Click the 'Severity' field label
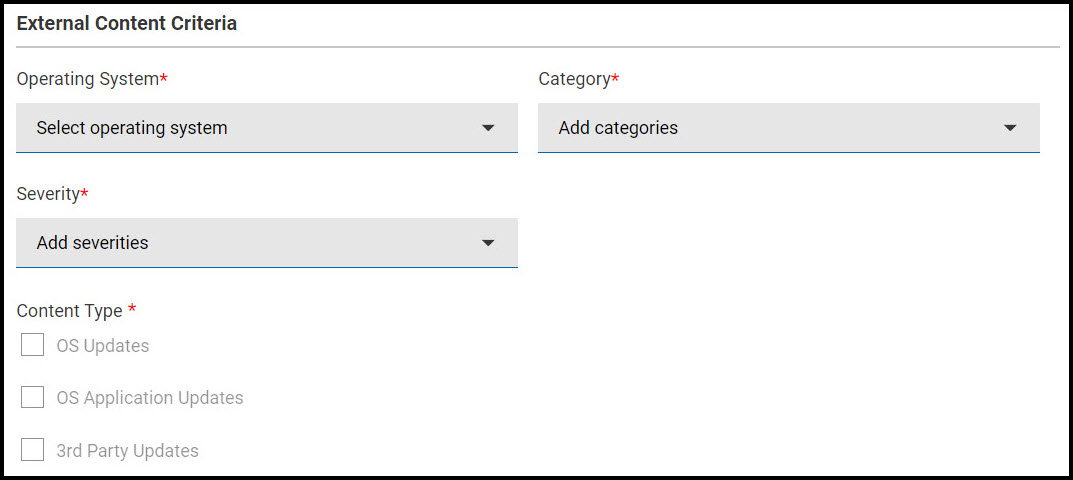The image size is (1073, 480). pos(48,194)
